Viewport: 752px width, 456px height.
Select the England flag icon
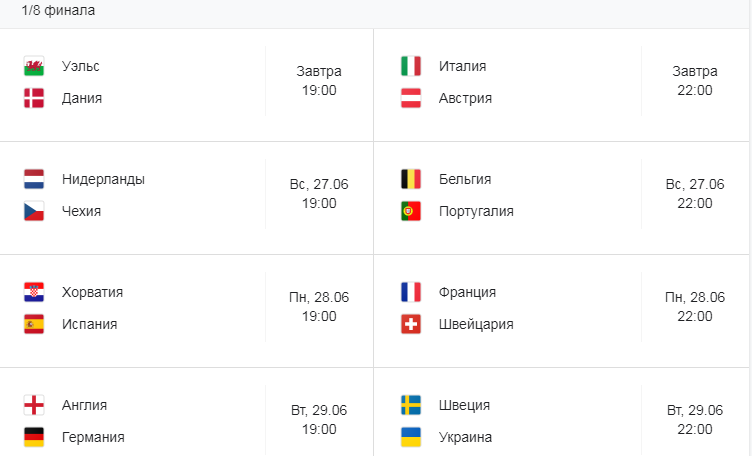(x=34, y=405)
